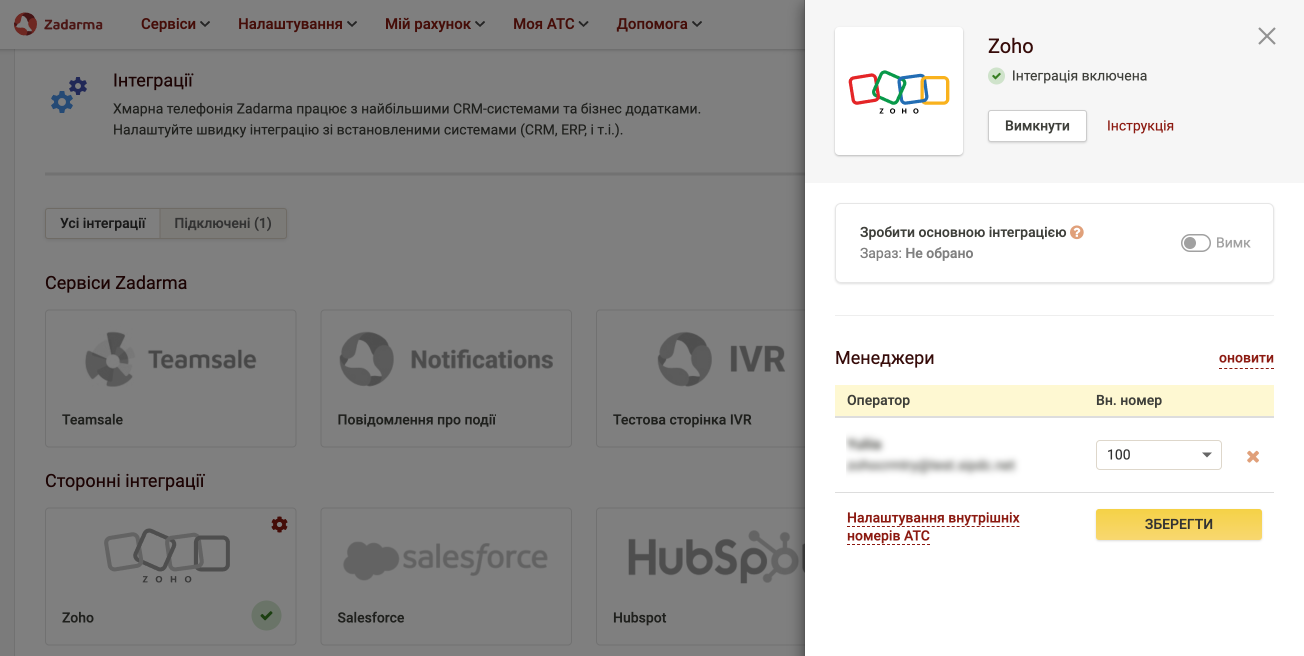
Task: Expand the Мій рахунок menu
Action: [435, 24]
